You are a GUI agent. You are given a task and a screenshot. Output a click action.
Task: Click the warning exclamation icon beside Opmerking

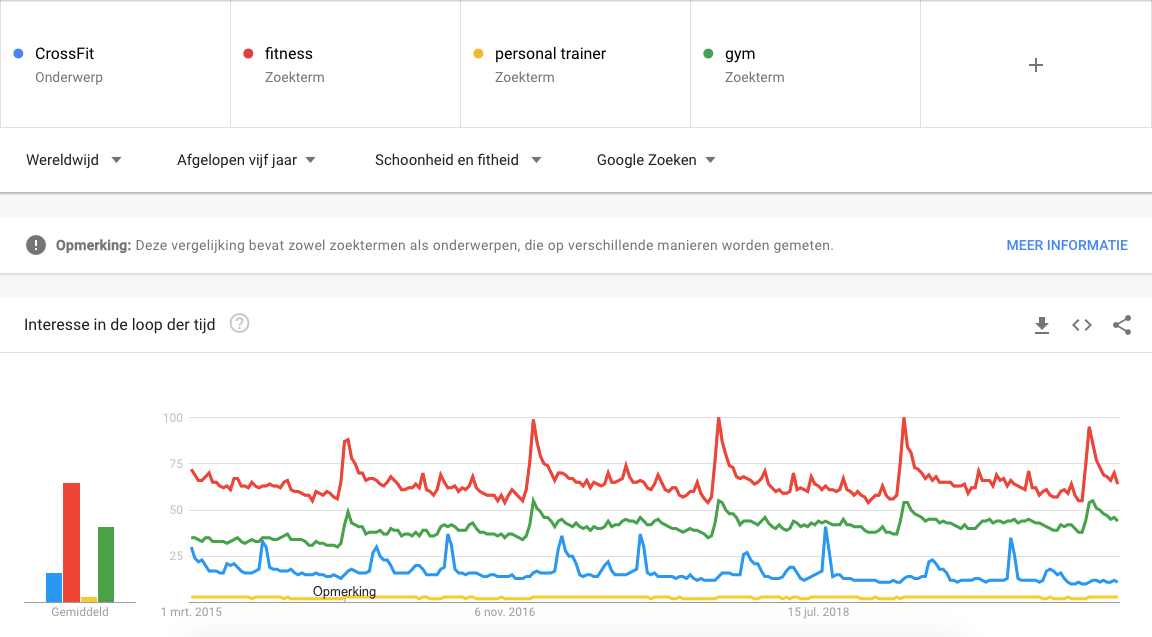36,245
